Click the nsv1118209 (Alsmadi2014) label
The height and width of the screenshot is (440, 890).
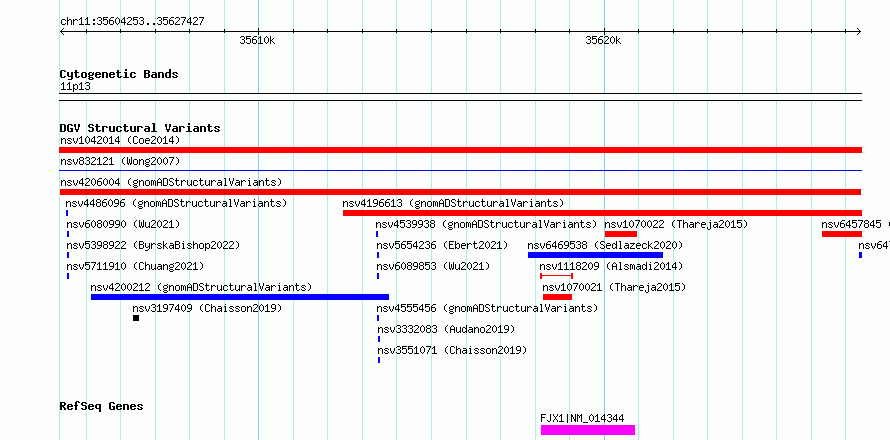[611, 266]
